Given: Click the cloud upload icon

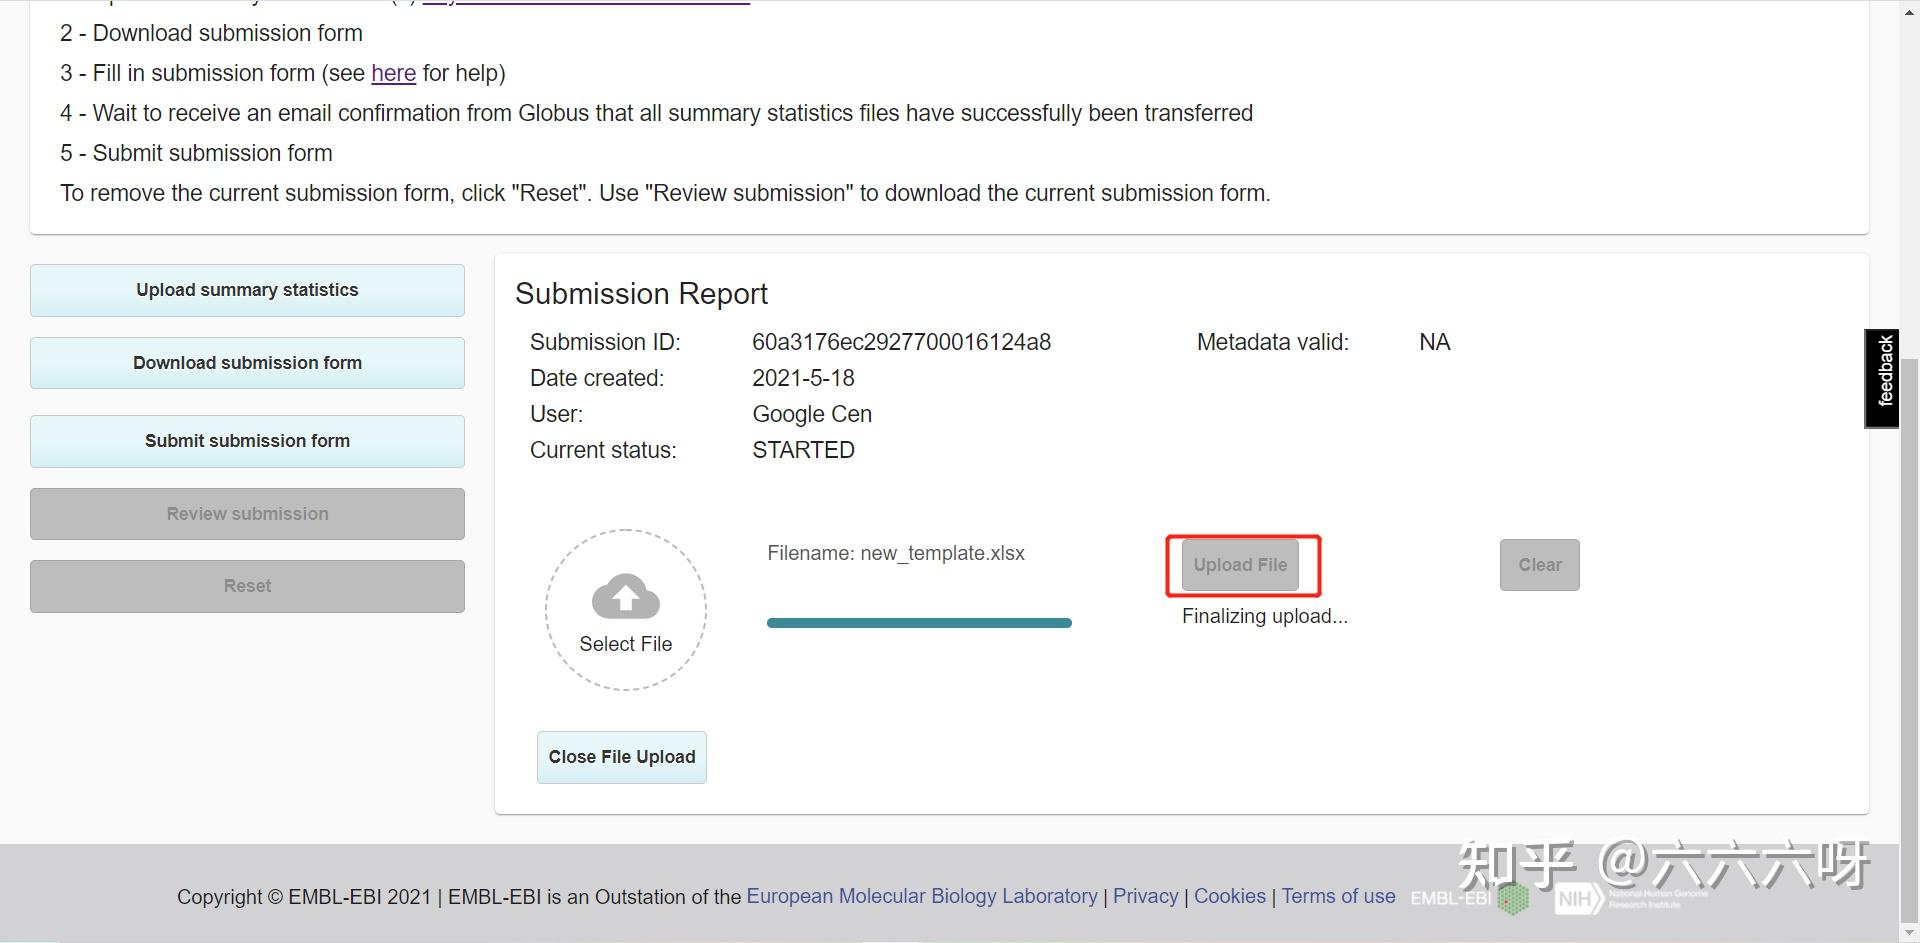Looking at the screenshot, I should tap(625, 596).
